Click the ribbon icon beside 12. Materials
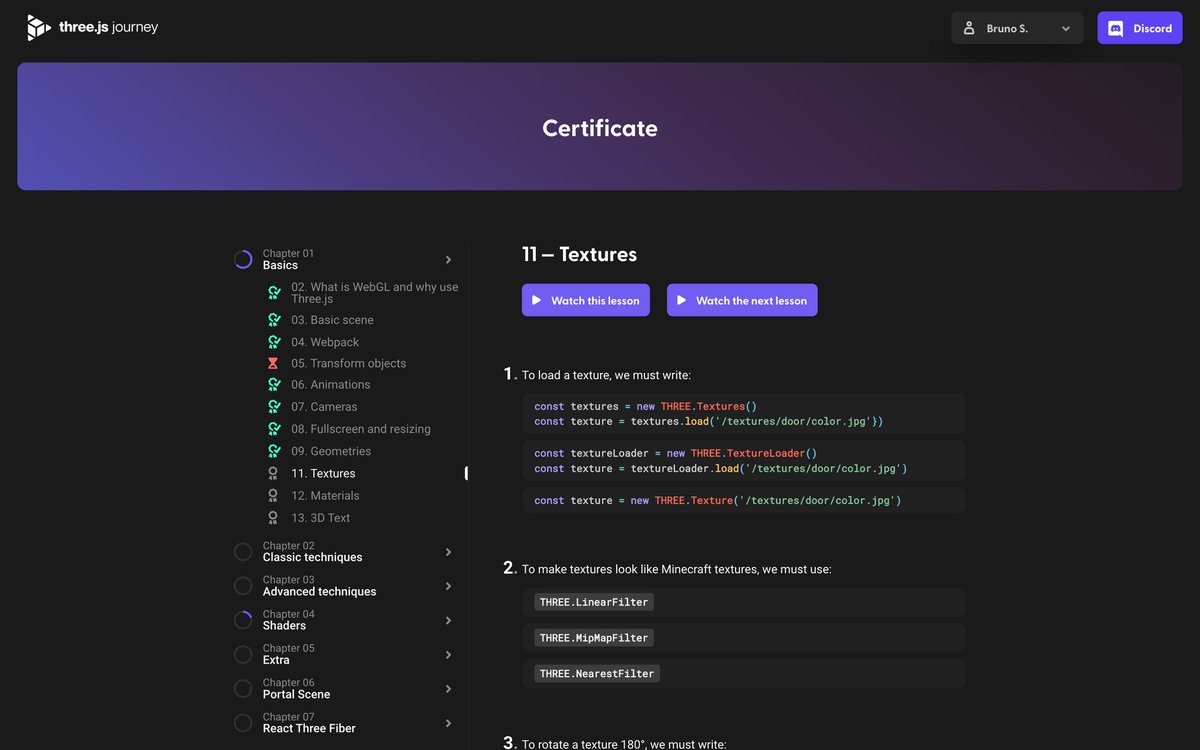1200x750 pixels. point(273,496)
